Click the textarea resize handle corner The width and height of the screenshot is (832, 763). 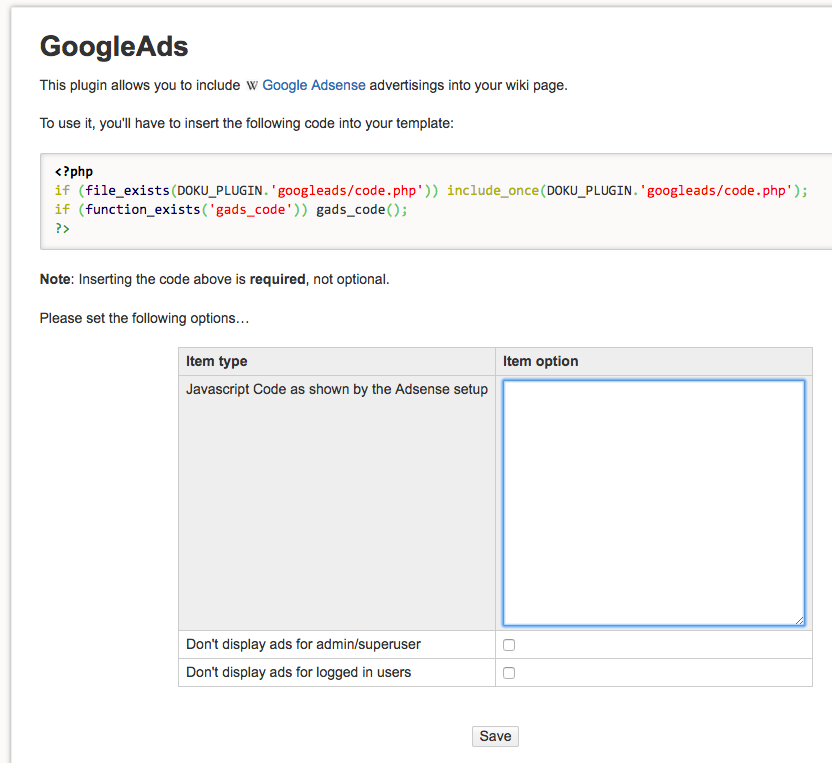tap(800, 620)
